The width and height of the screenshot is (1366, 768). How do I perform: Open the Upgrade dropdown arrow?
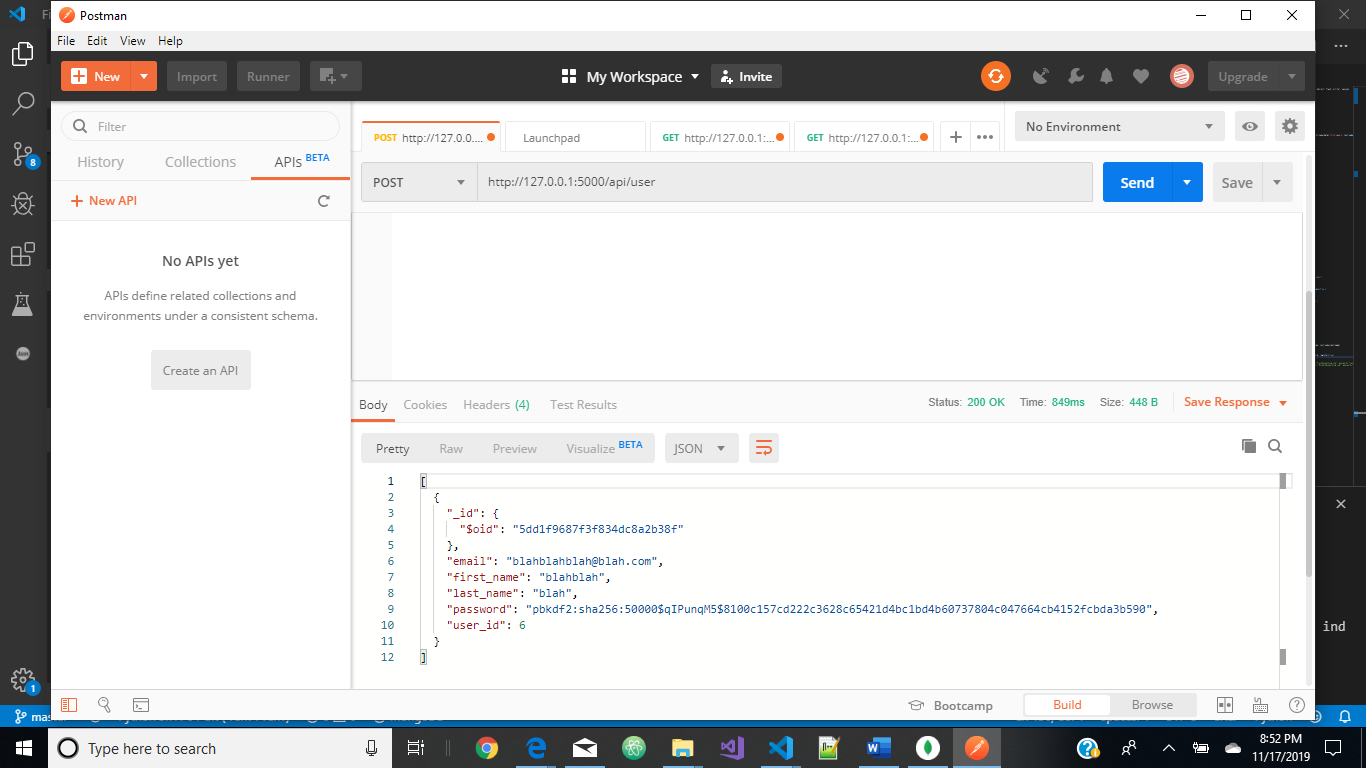1291,76
